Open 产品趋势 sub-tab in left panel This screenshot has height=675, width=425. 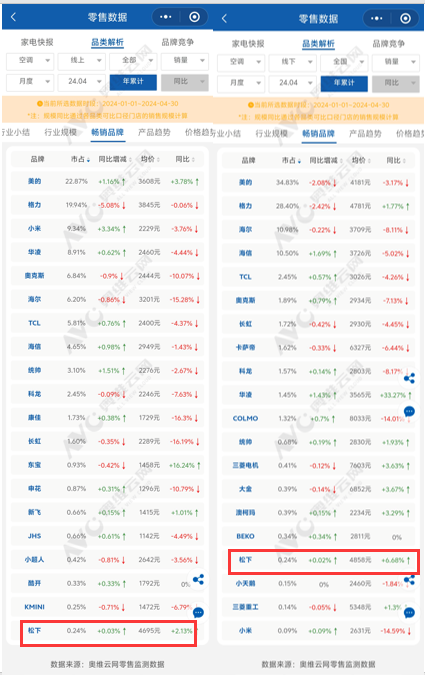click(154, 132)
